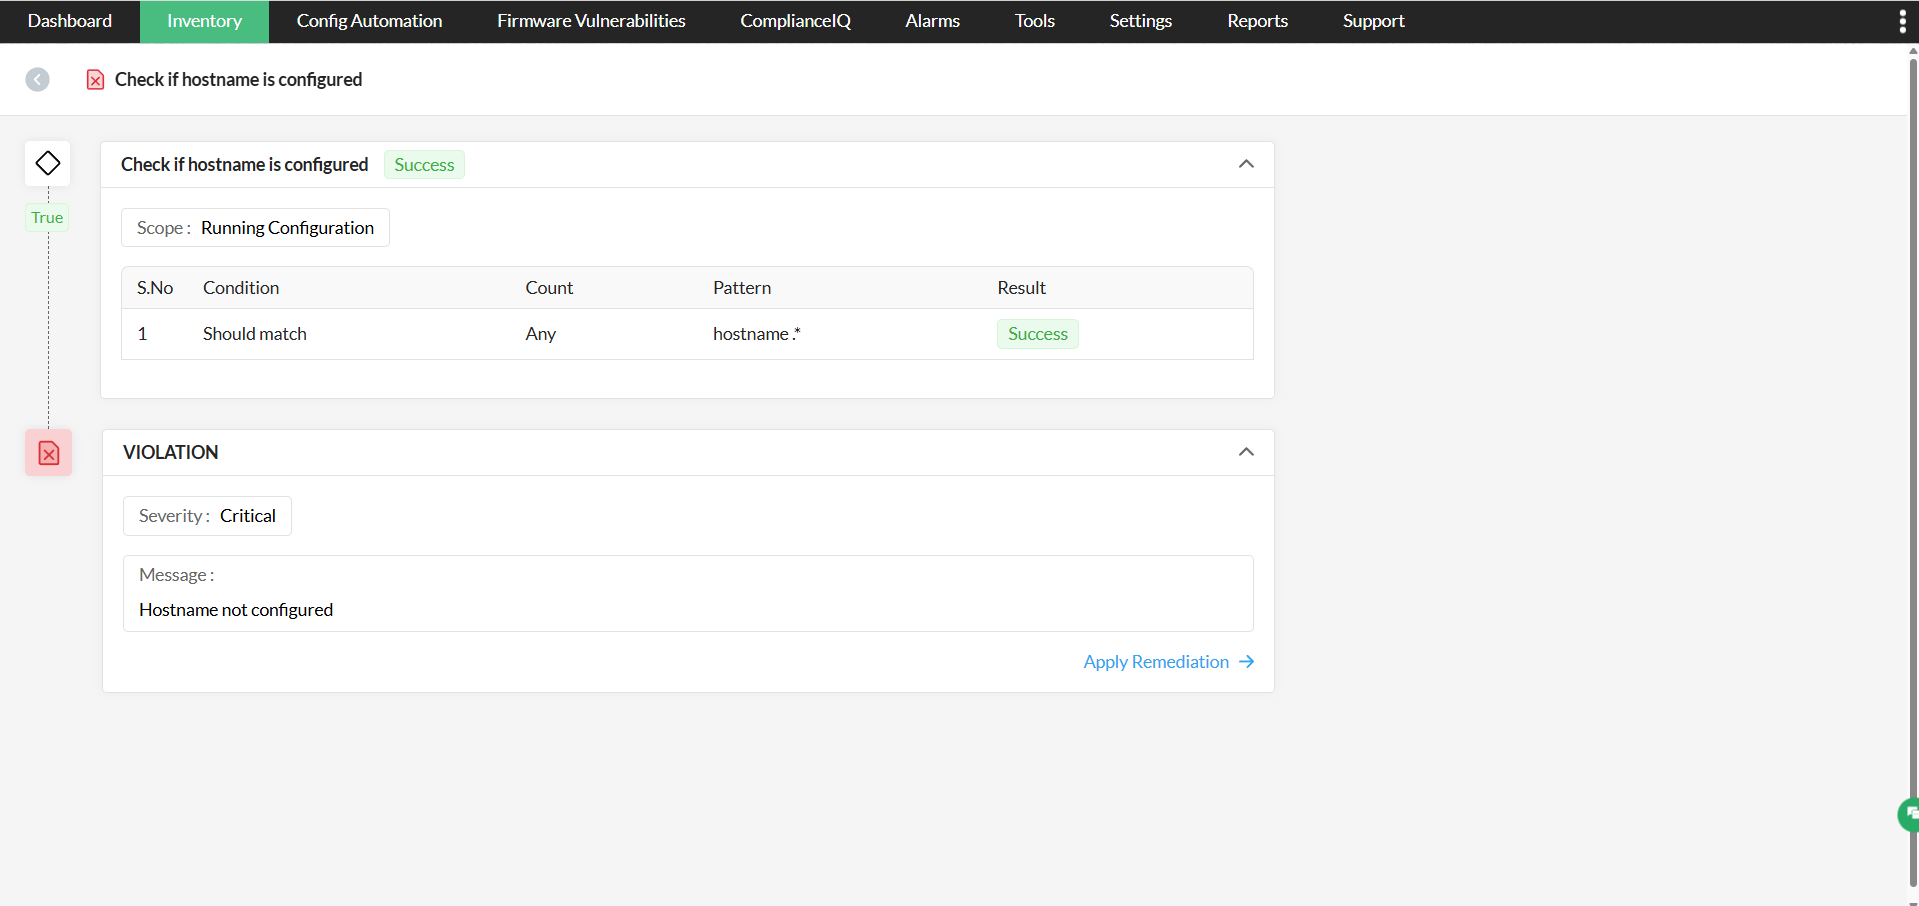Click the Success badge beside the check title
Viewport: 1919px width, 906px height.
(x=423, y=164)
